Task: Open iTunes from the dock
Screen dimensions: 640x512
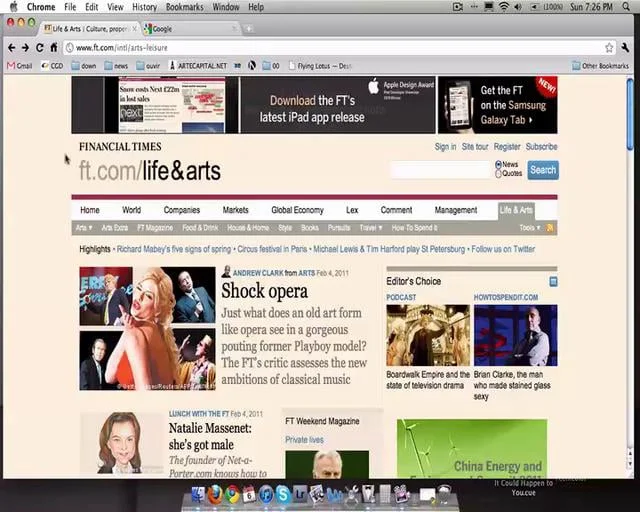Action: coord(266,495)
